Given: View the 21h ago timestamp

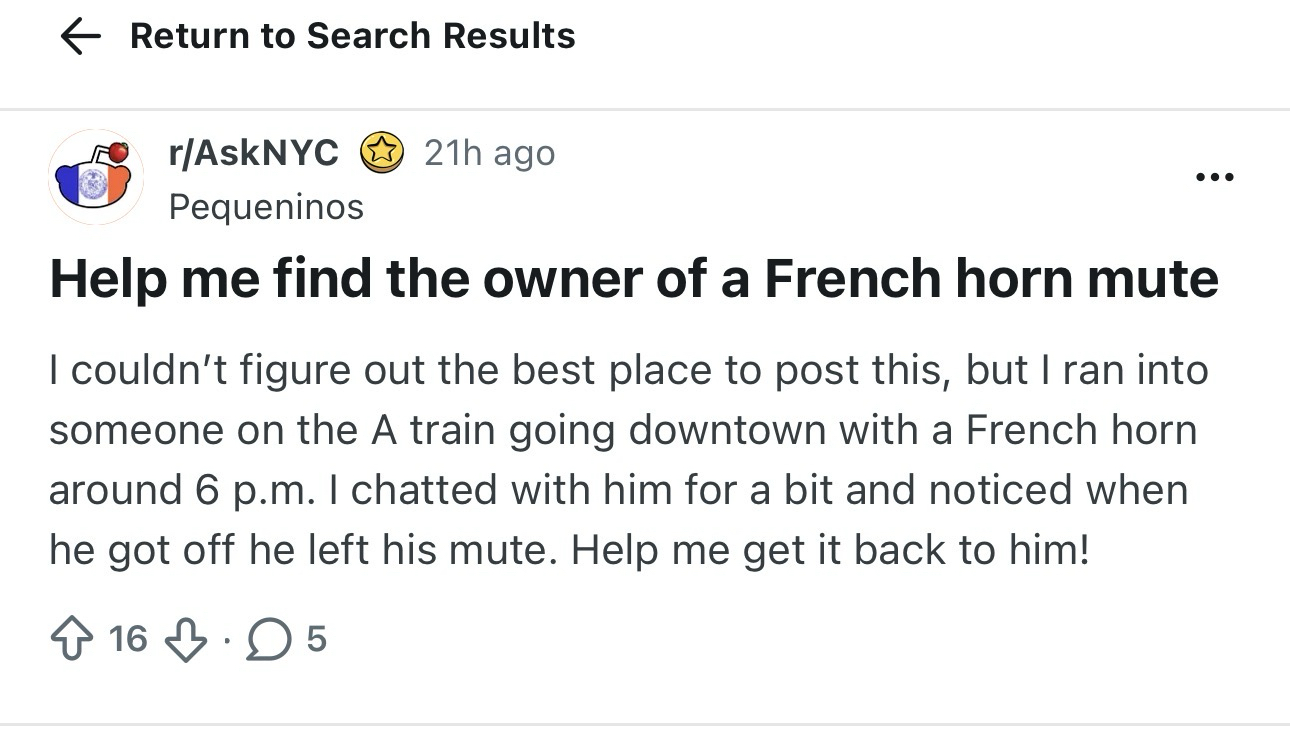Looking at the screenshot, I should (x=489, y=153).
